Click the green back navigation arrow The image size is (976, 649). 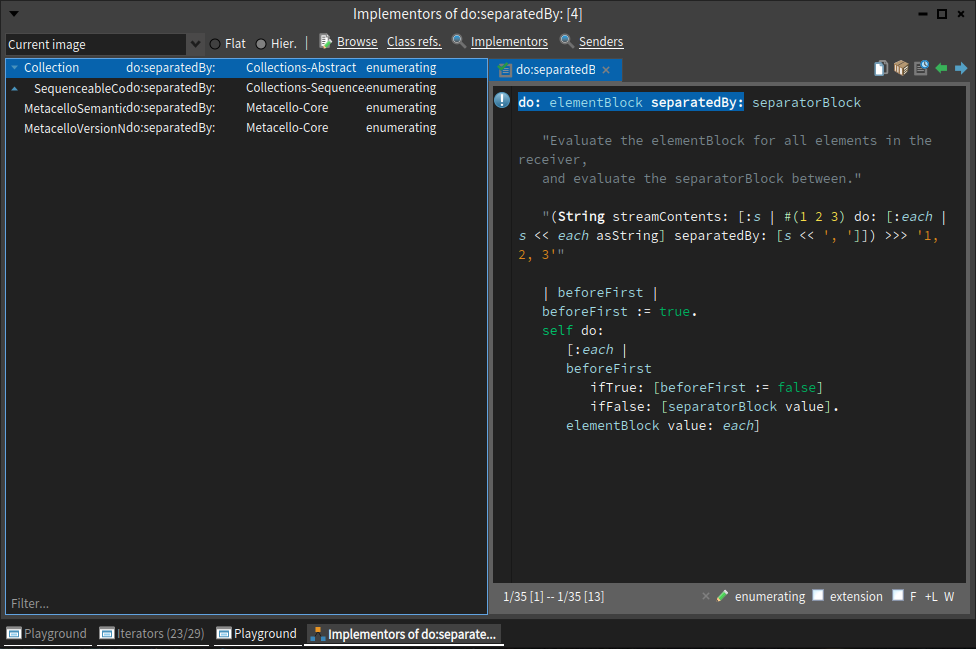(941, 68)
